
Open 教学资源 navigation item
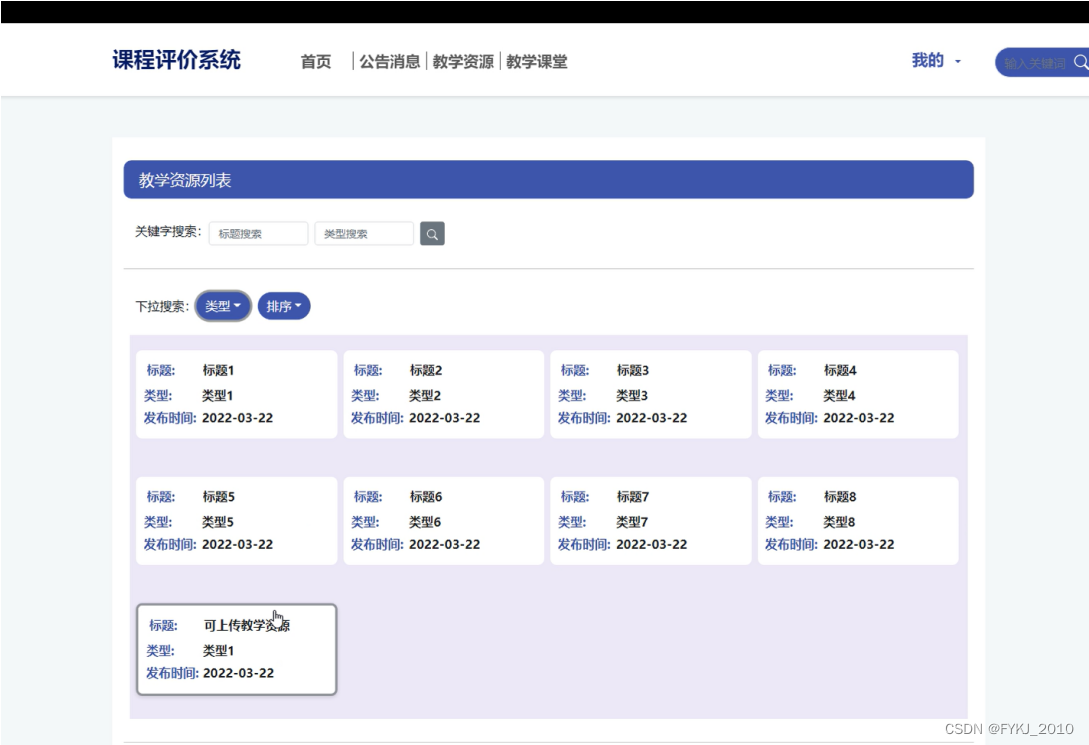[463, 62]
